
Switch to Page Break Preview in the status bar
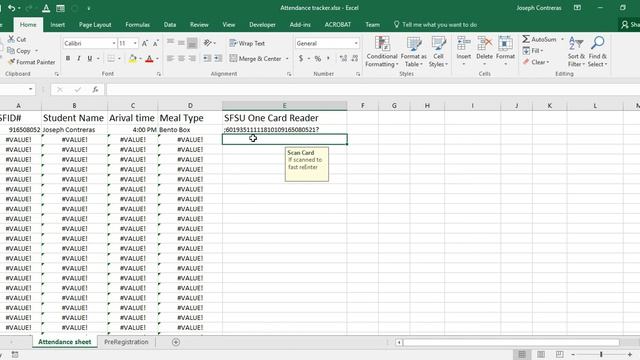pyautogui.click(x=559, y=354)
